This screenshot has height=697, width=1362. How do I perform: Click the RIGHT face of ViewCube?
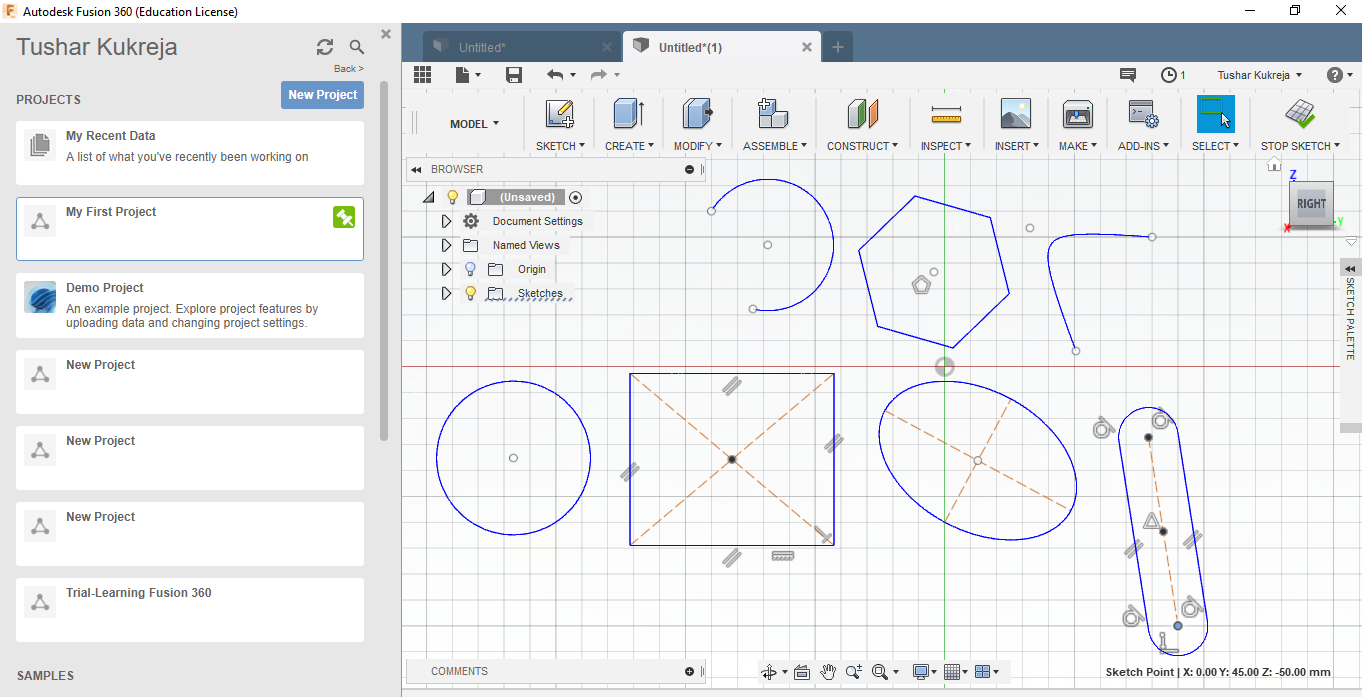(x=1311, y=203)
